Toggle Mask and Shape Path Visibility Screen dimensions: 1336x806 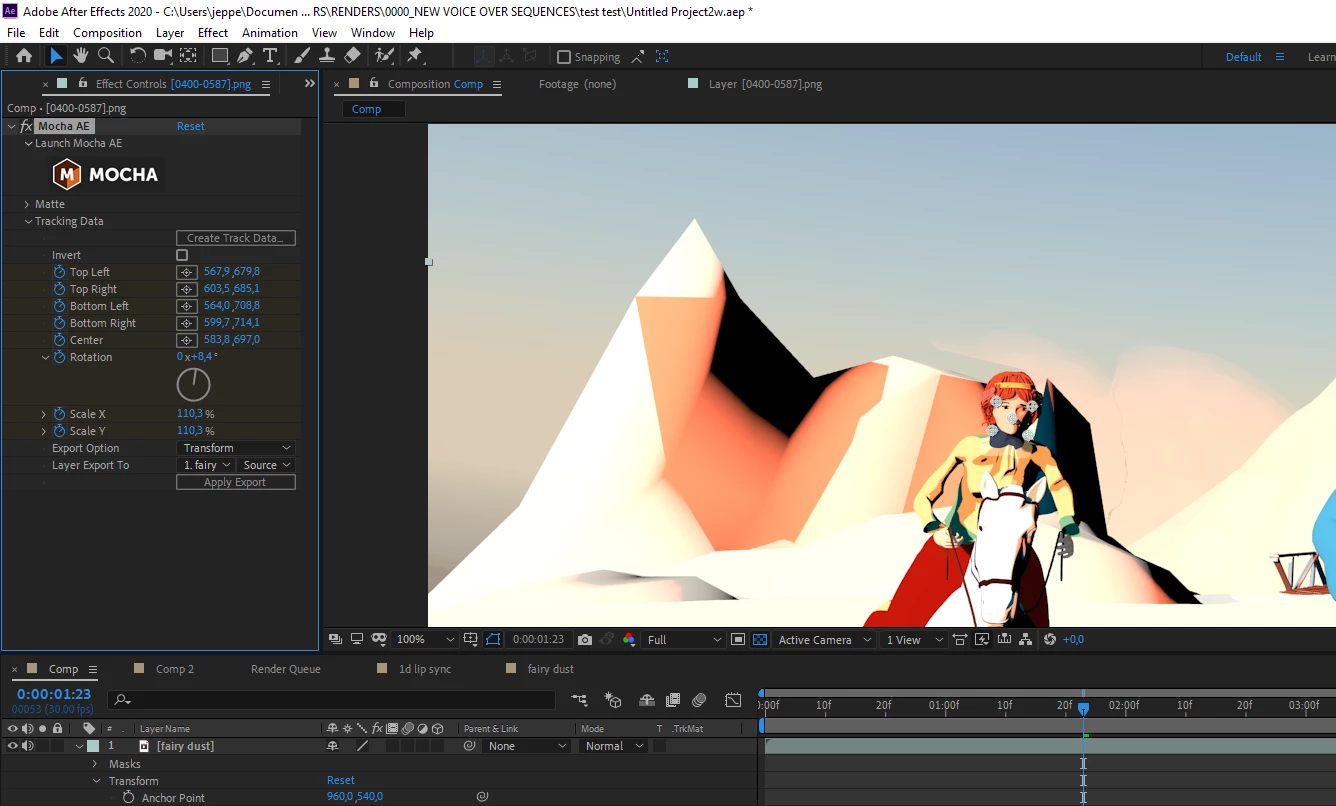493,640
